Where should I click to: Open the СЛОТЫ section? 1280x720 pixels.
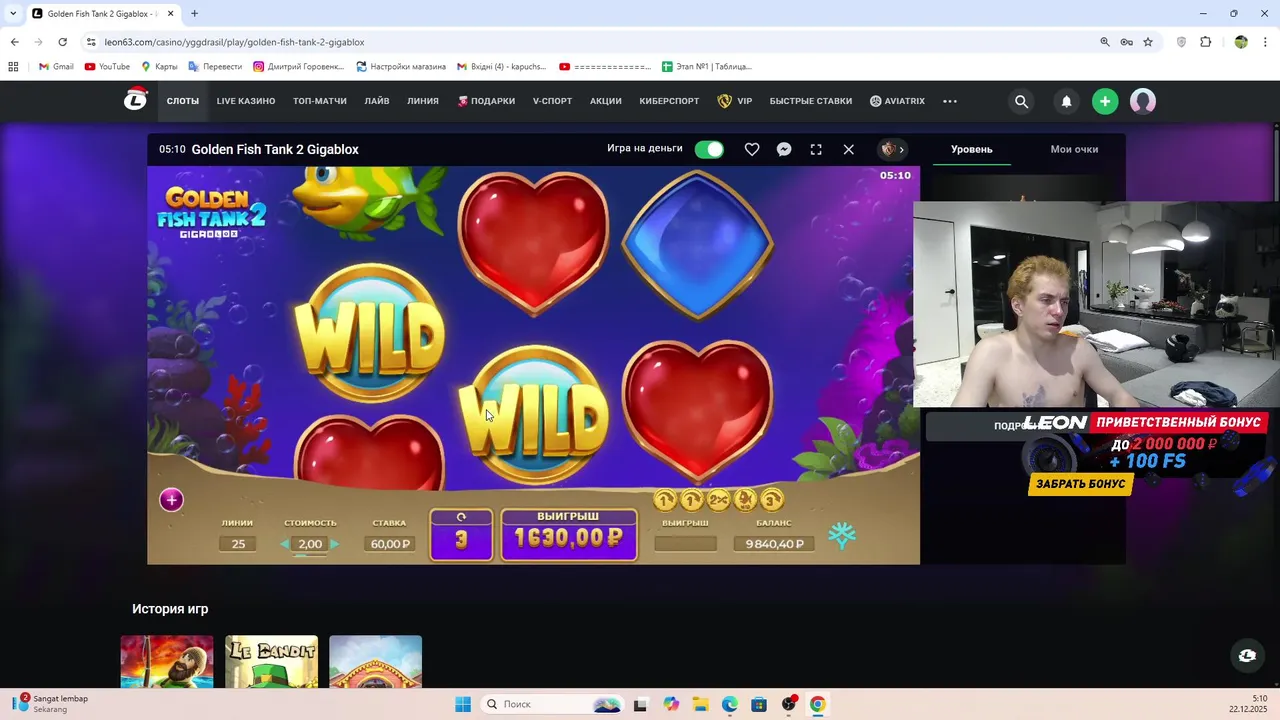(x=183, y=101)
